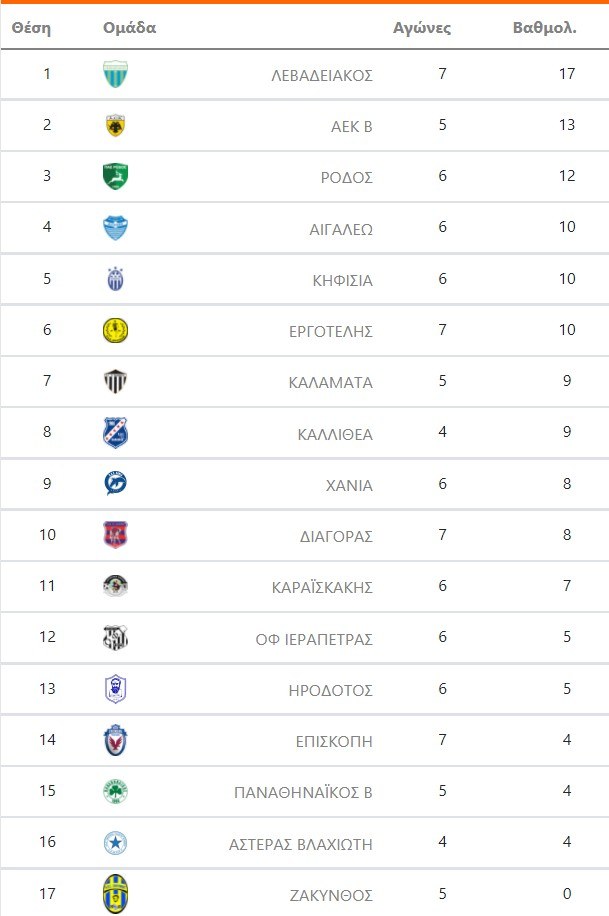
Task: Click the ΚΑΛΛΙΘΕΑ blue shield crest
Action: click(115, 433)
